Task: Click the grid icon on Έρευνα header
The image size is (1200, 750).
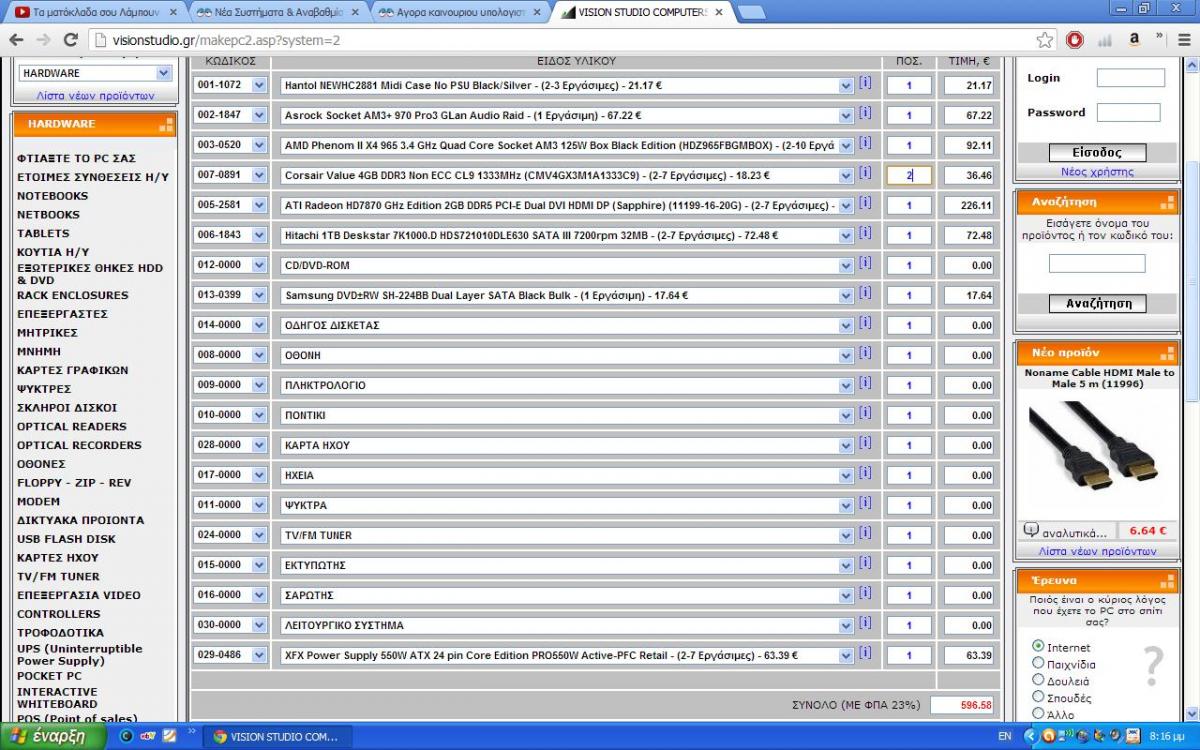Action: (x=1168, y=581)
